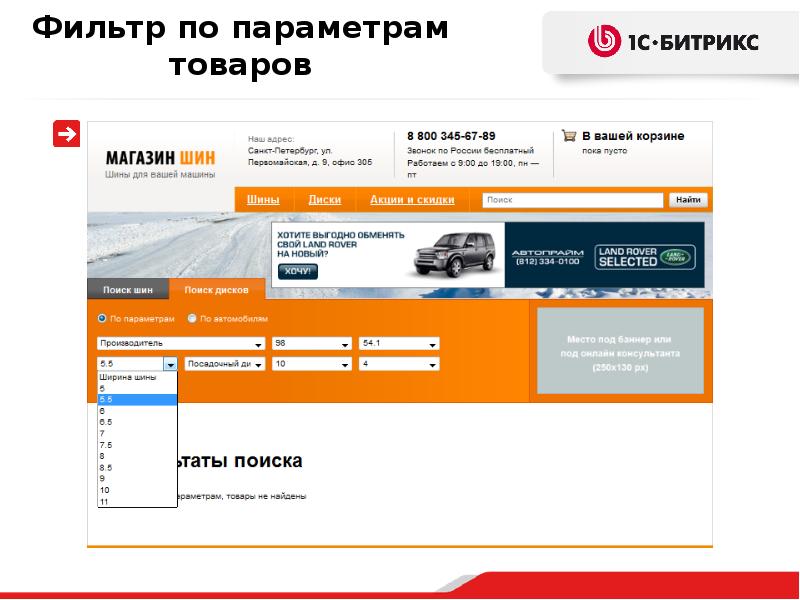Click the Звонок по России бесплатный text
The height and width of the screenshot is (600, 800).
tap(470, 151)
